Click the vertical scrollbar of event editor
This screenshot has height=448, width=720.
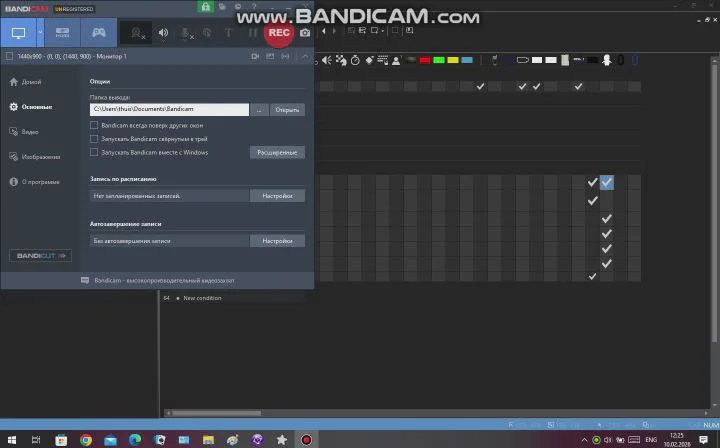click(x=714, y=201)
